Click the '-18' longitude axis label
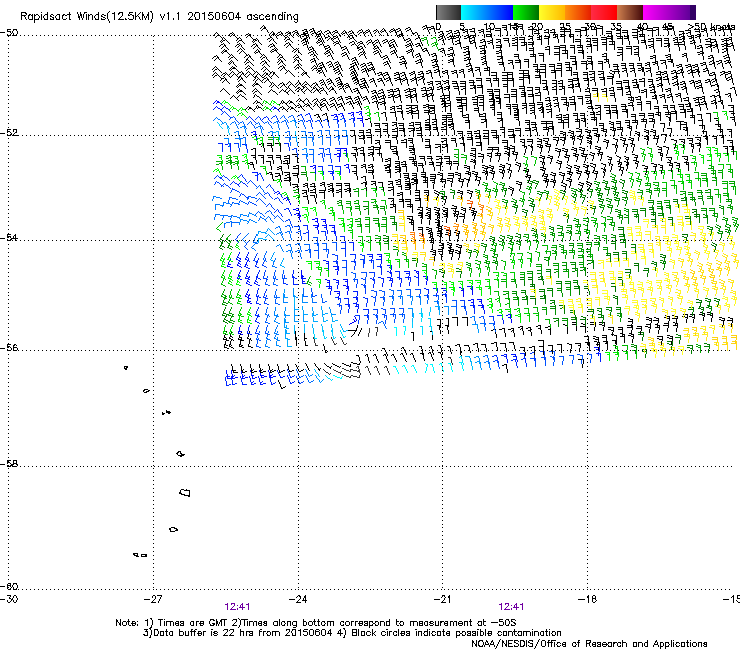The height and width of the screenshot is (650, 740). click(x=587, y=599)
